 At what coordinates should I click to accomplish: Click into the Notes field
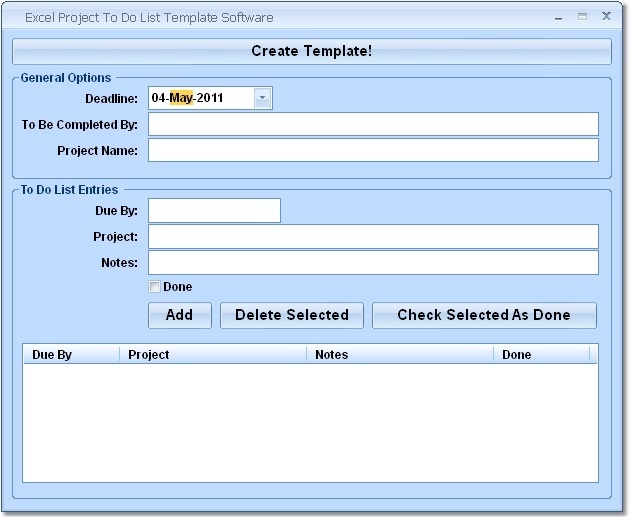373,263
